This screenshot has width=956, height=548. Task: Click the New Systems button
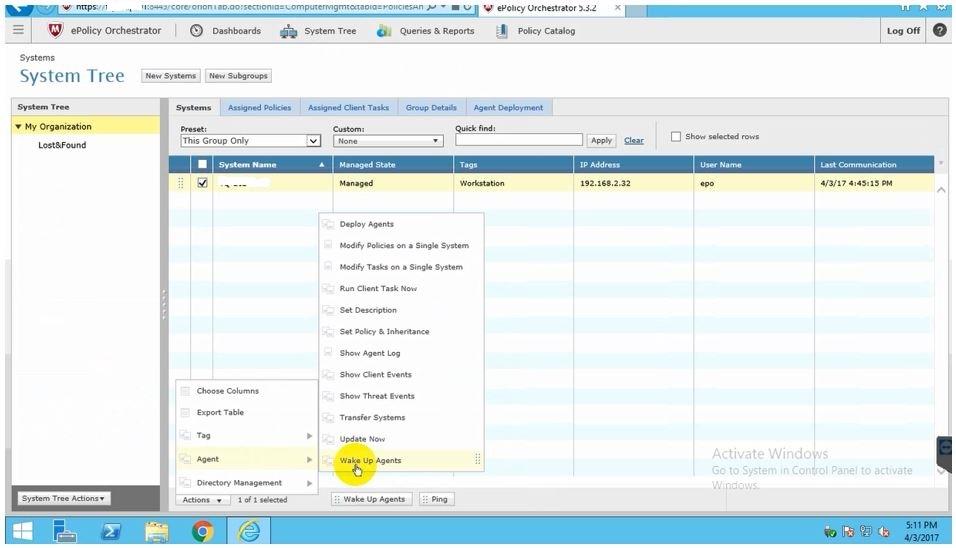170,76
